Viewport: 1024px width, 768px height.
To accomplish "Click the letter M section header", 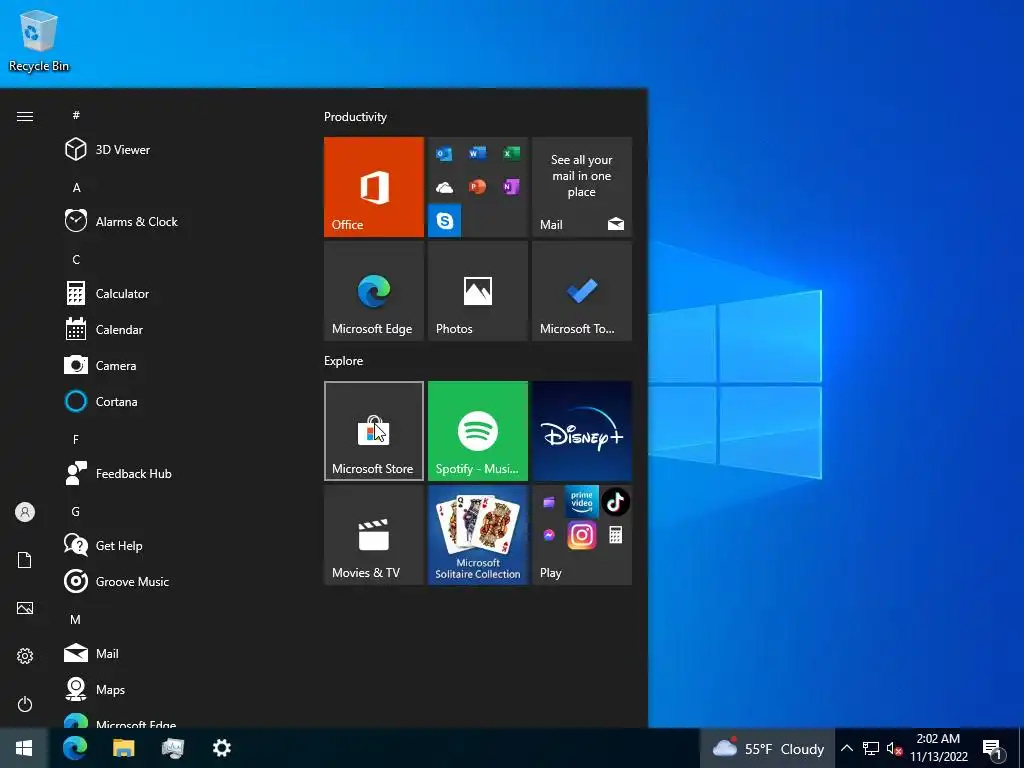I will (76, 619).
